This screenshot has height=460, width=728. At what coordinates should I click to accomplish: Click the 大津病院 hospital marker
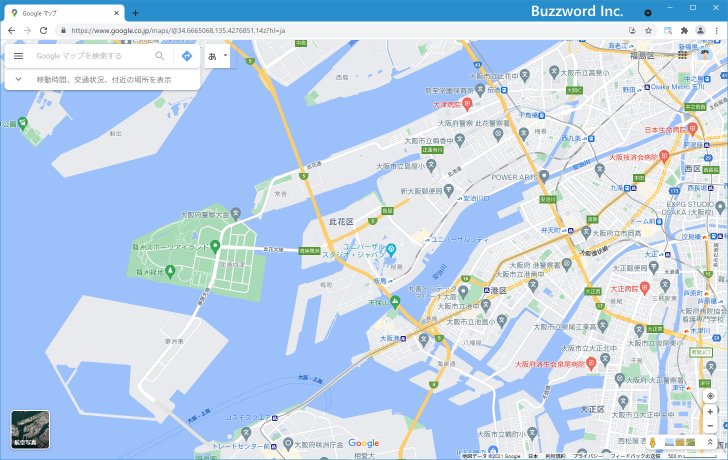pyautogui.click(x=467, y=104)
